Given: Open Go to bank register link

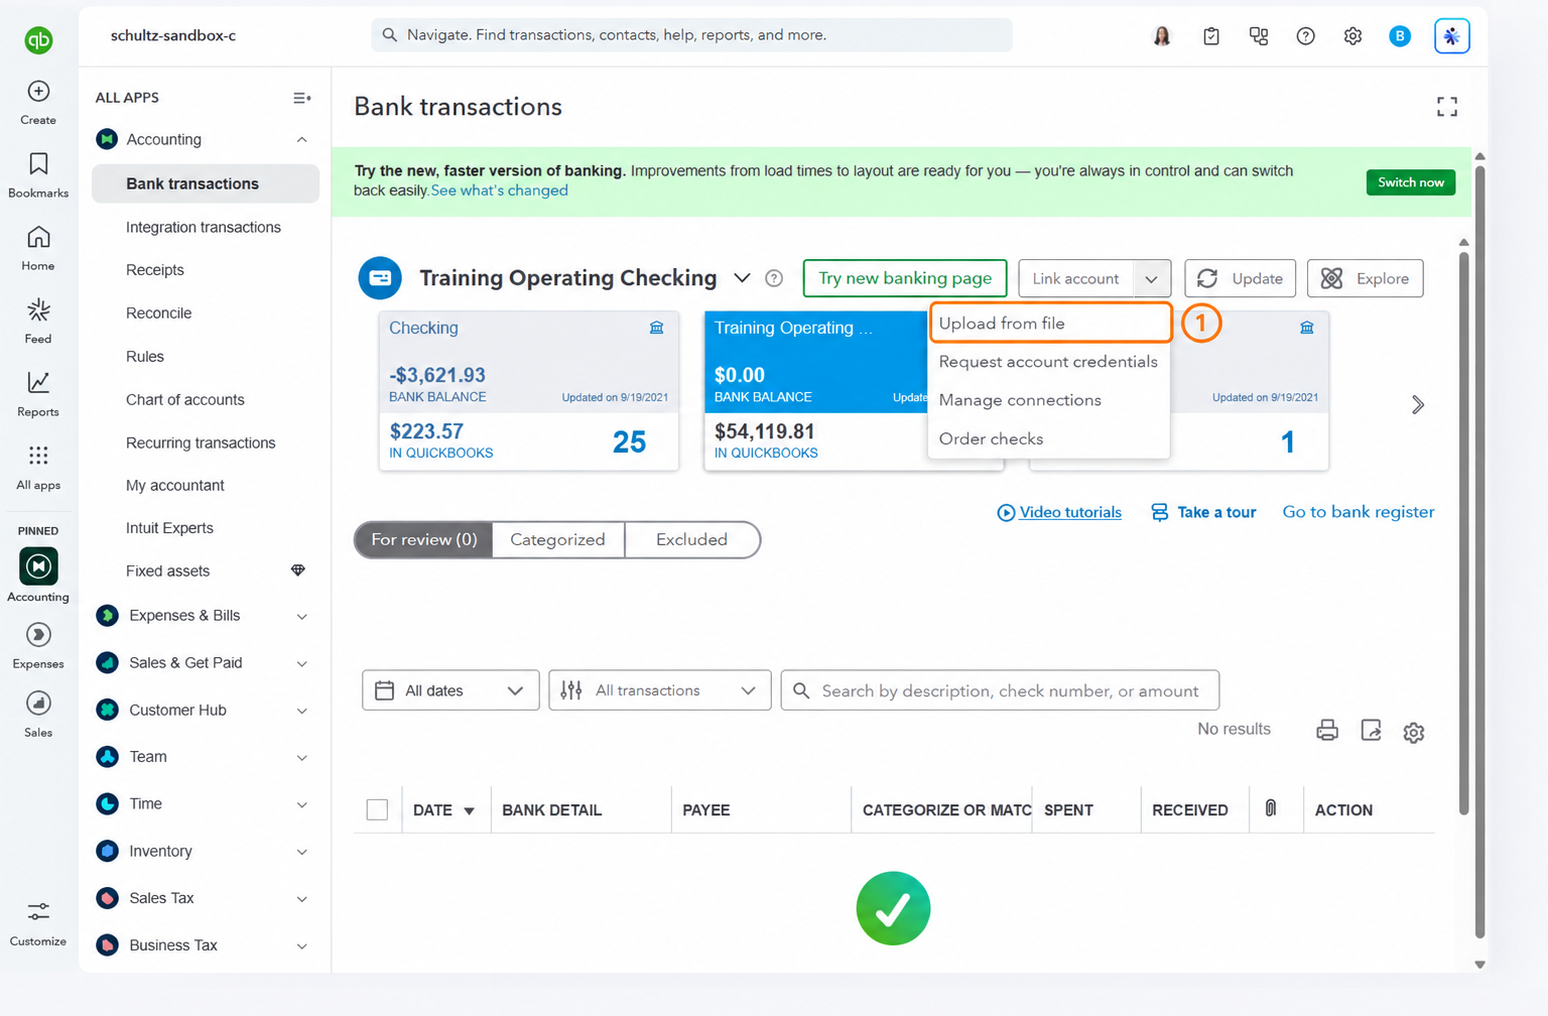Looking at the screenshot, I should pyautogui.click(x=1358, y=511).
